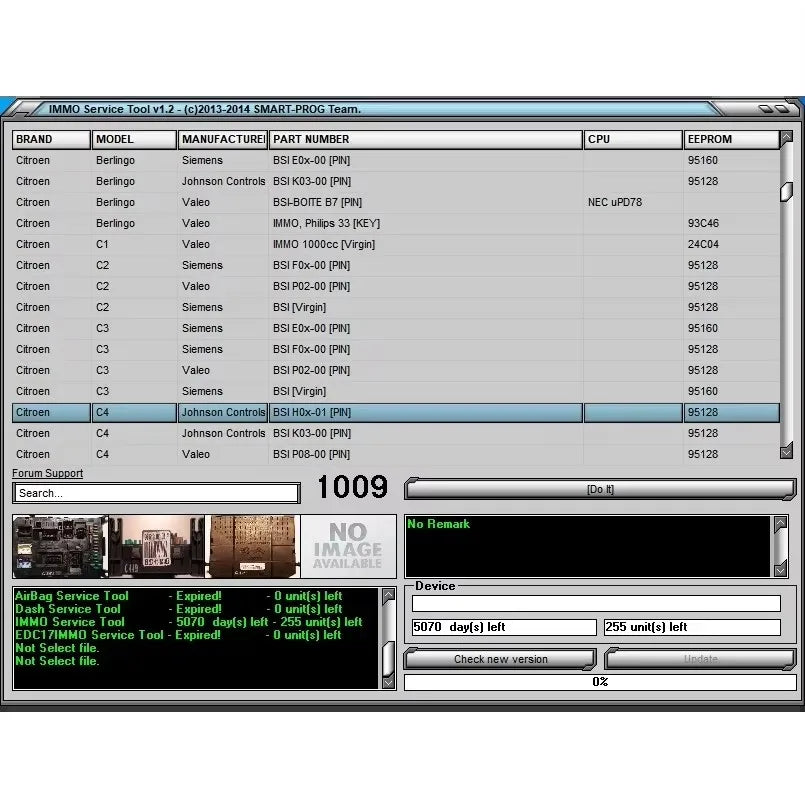Sort the table by the EEPROM column
Image resolution: width=805 pixels, height=805 pixels.
pyautogui.click(x=732, y=139)
